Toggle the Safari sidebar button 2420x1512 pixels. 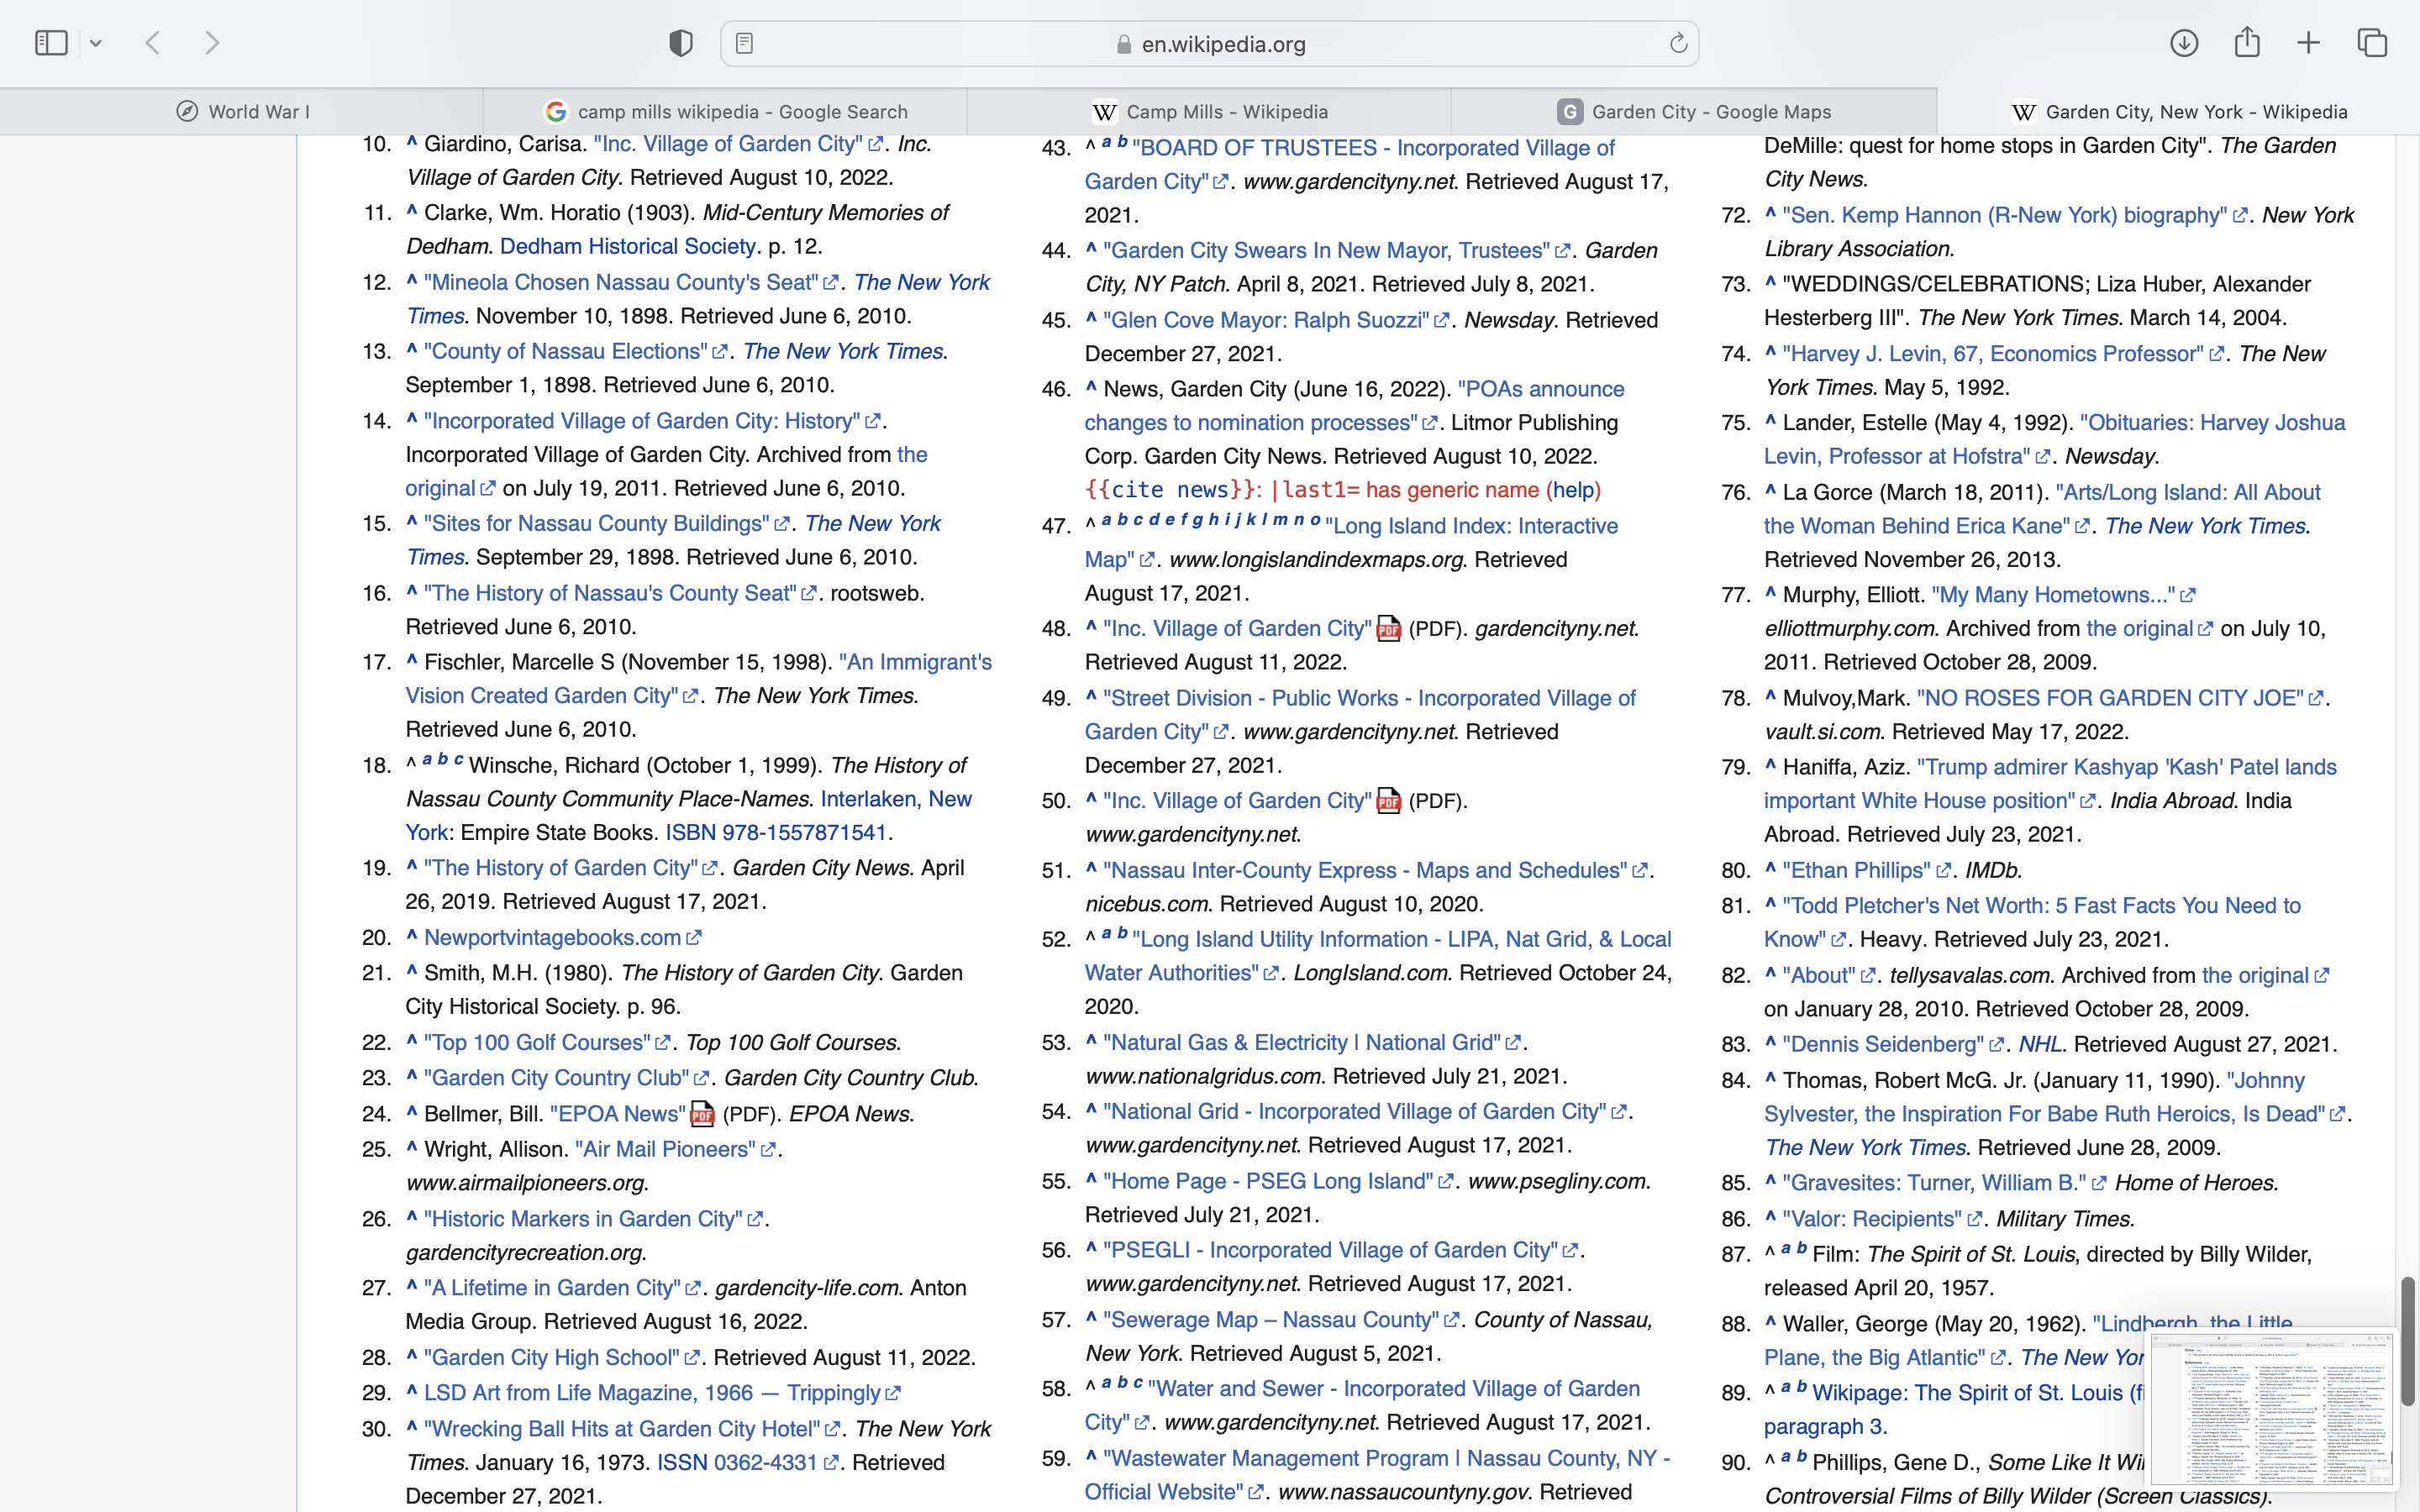point(51,43)
